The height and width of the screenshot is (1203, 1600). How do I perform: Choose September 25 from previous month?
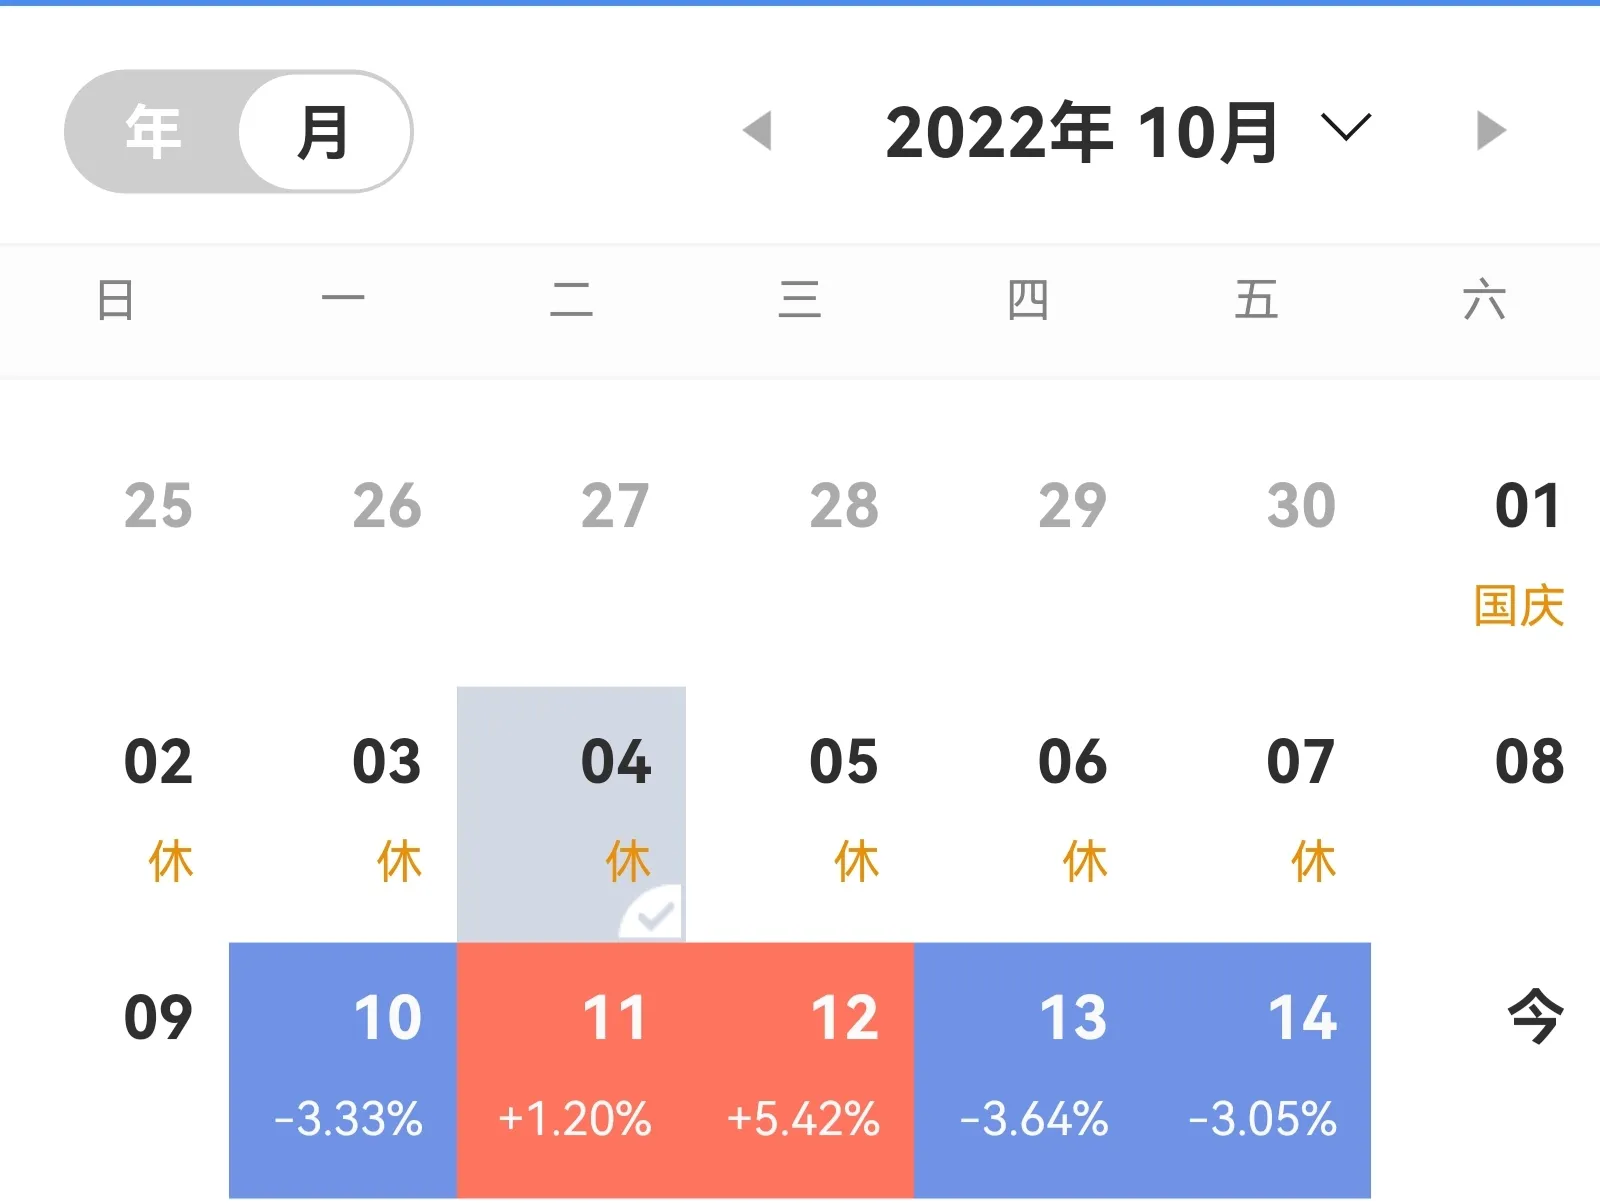click(x=158, y=506)
